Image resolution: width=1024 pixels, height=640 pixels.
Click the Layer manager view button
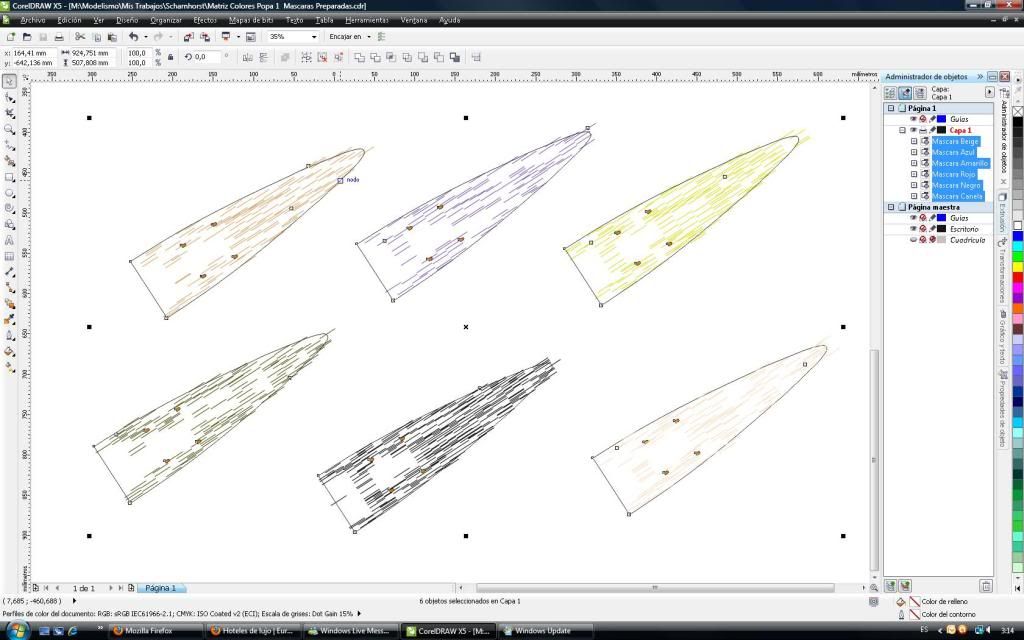(x=920, y=93)
